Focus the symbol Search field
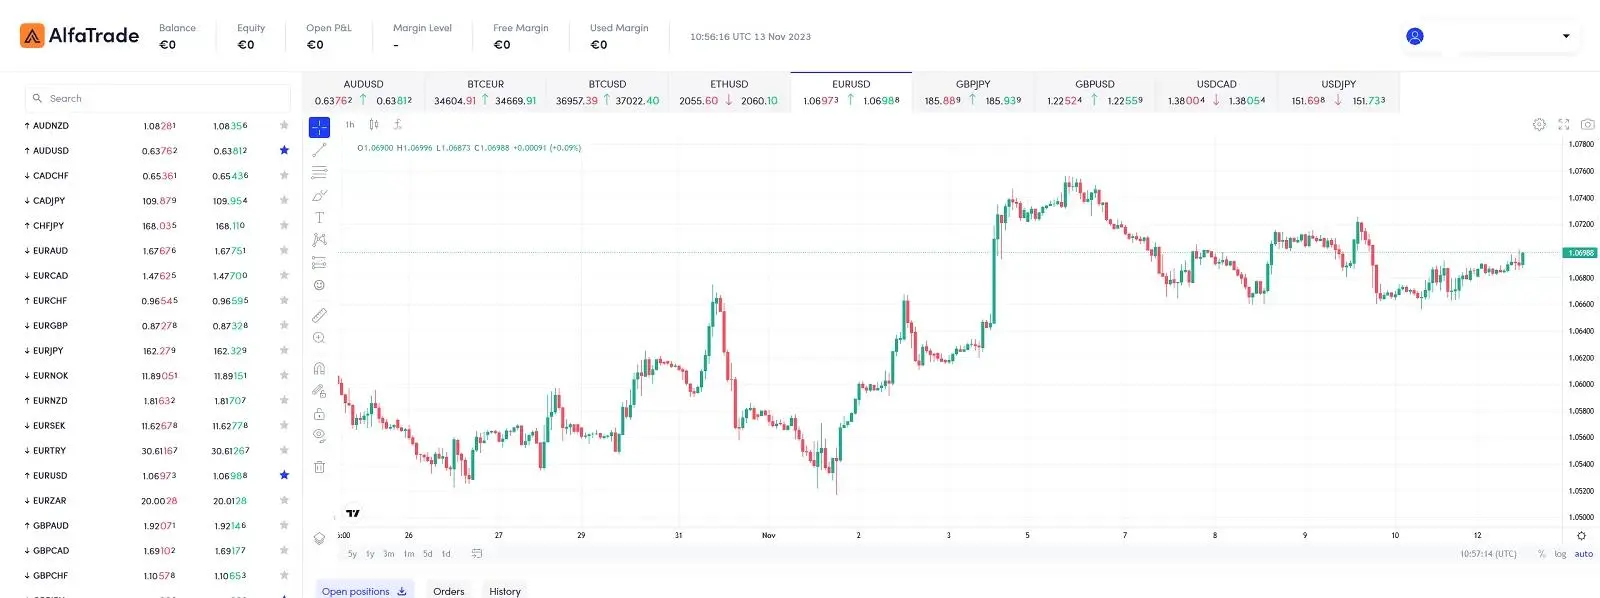This screenshot has height=598, width=1600. point(158,98)
